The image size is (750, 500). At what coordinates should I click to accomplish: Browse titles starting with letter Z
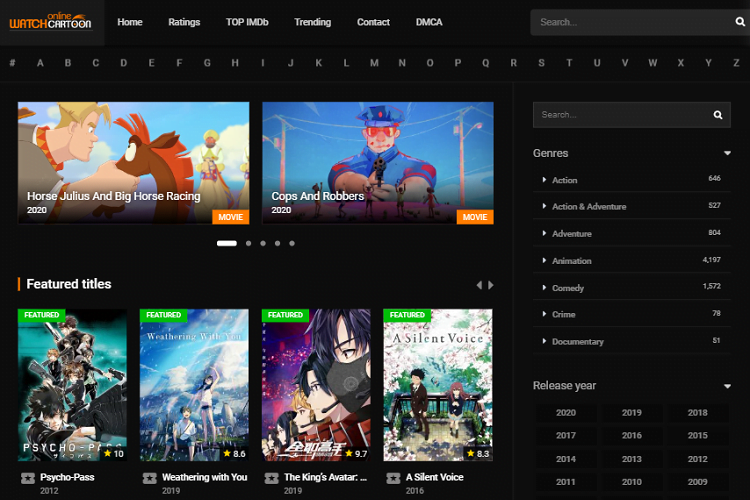pyautogui.click(x=736, y=63)
